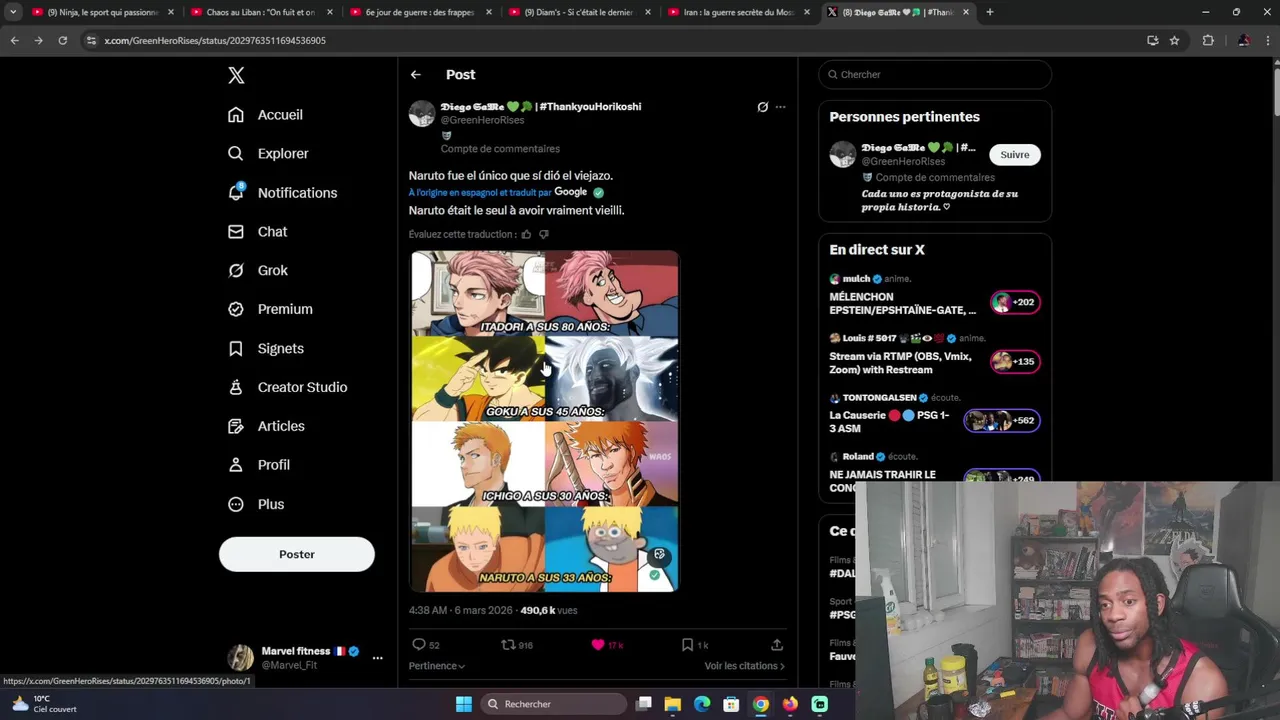Open the 490,6 k vues view count

point(549,610)
